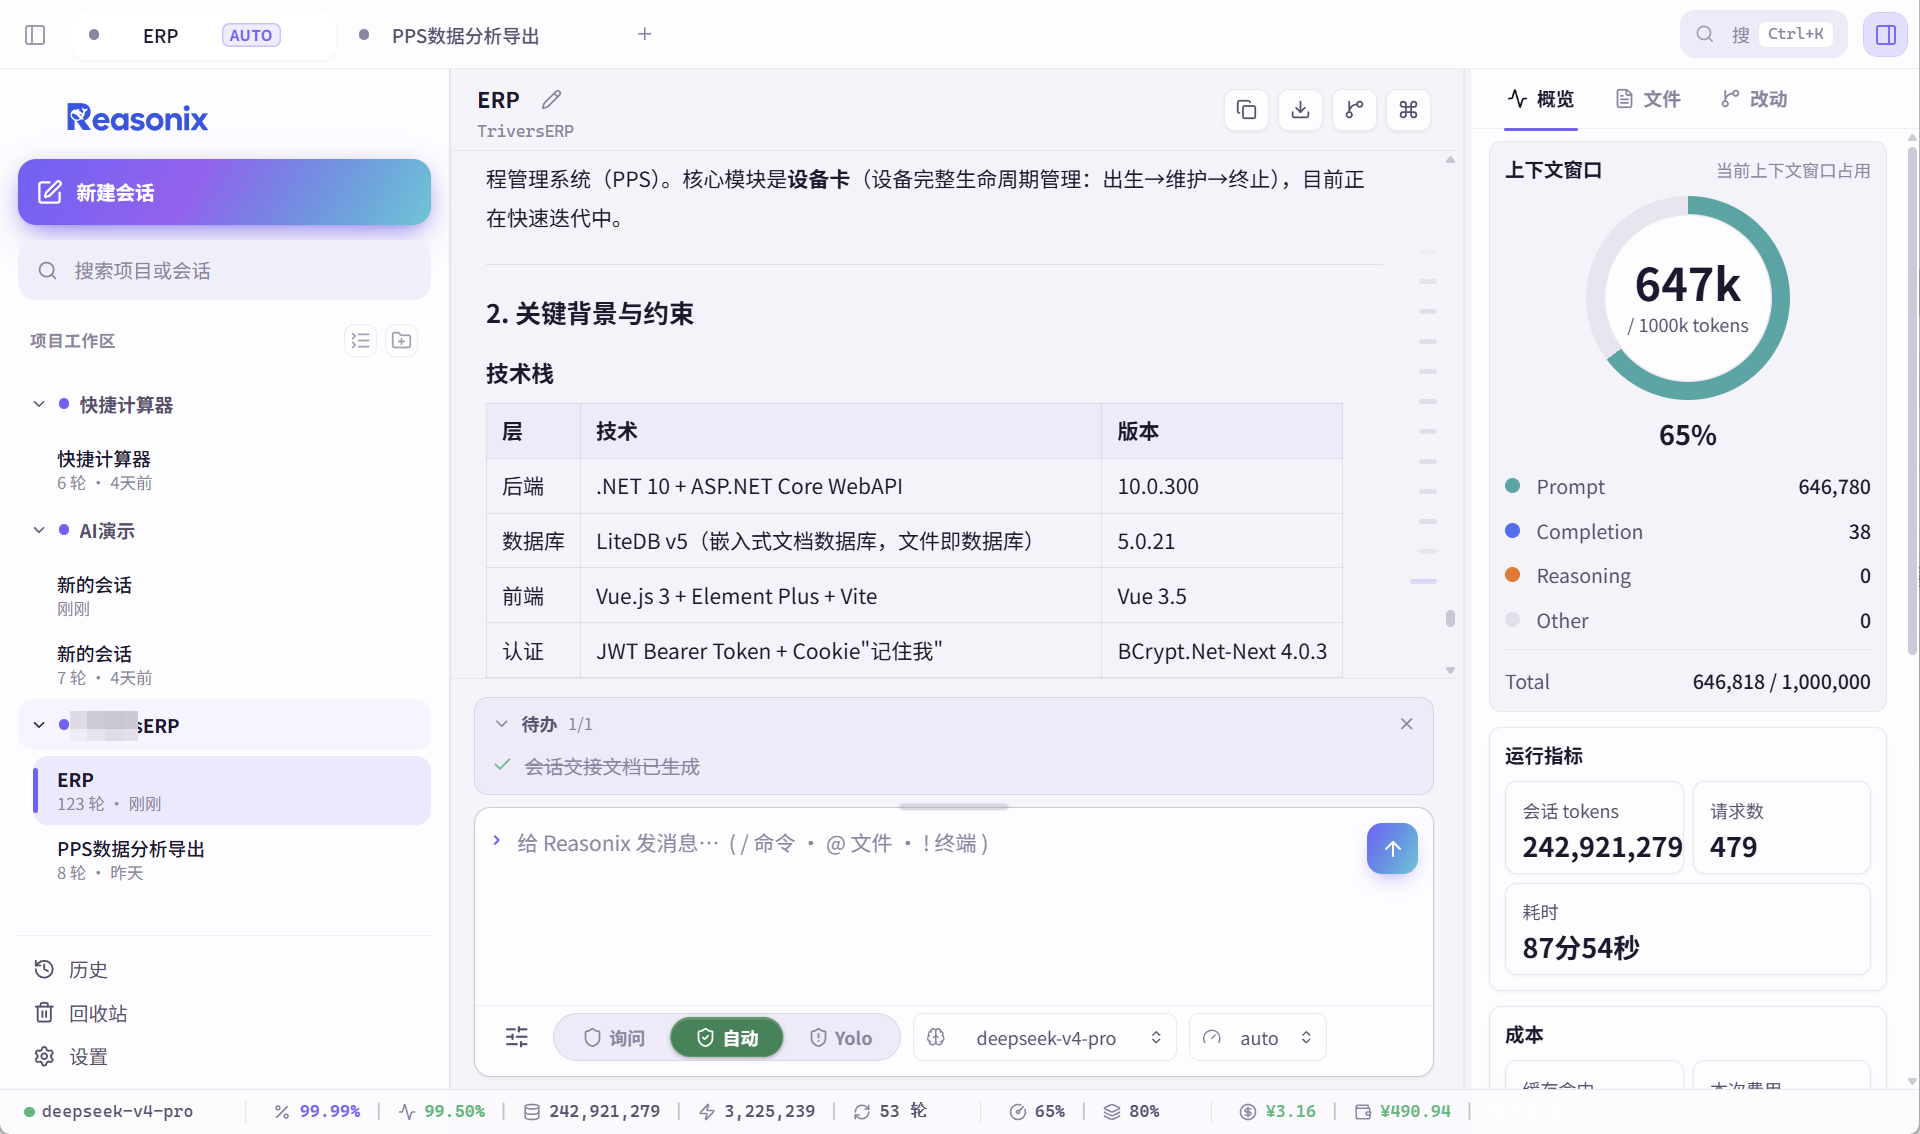This screenshot has height=1134, width=1920.
Task: Click the chat area vertical scrollbar thumb
Action: coord(1450,619)
